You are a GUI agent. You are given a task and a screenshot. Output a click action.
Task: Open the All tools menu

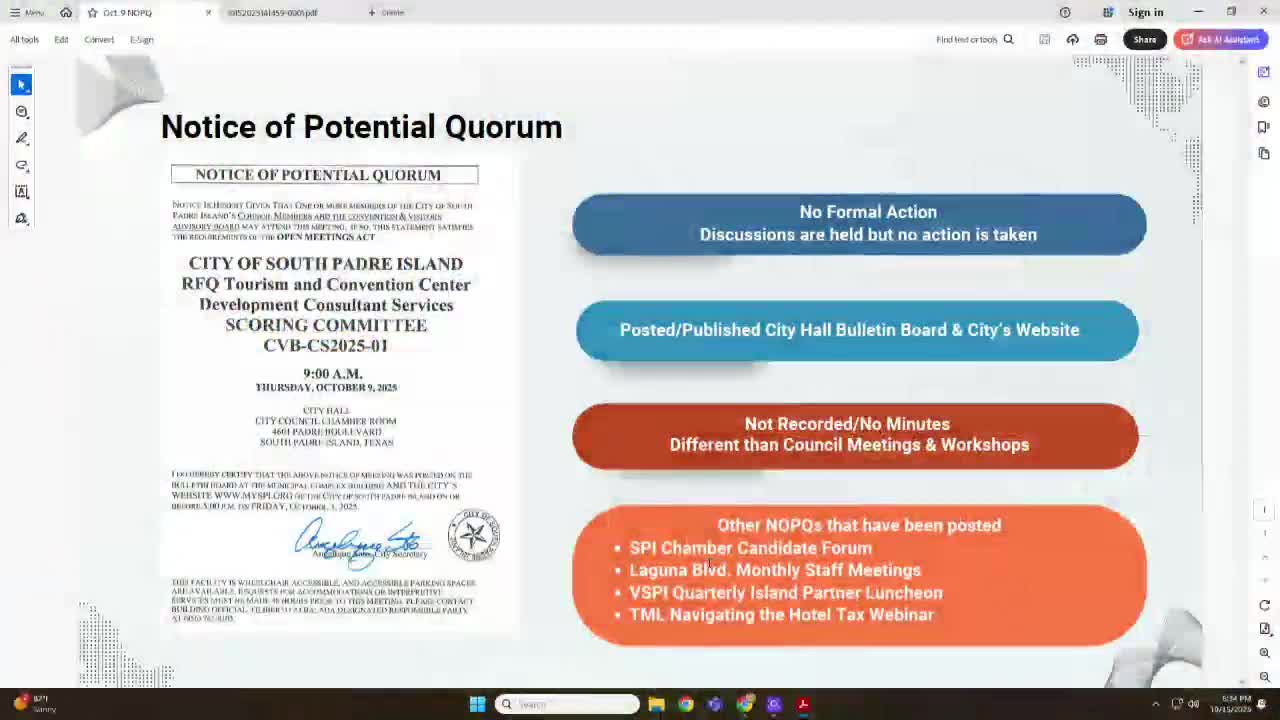(24, 39)
